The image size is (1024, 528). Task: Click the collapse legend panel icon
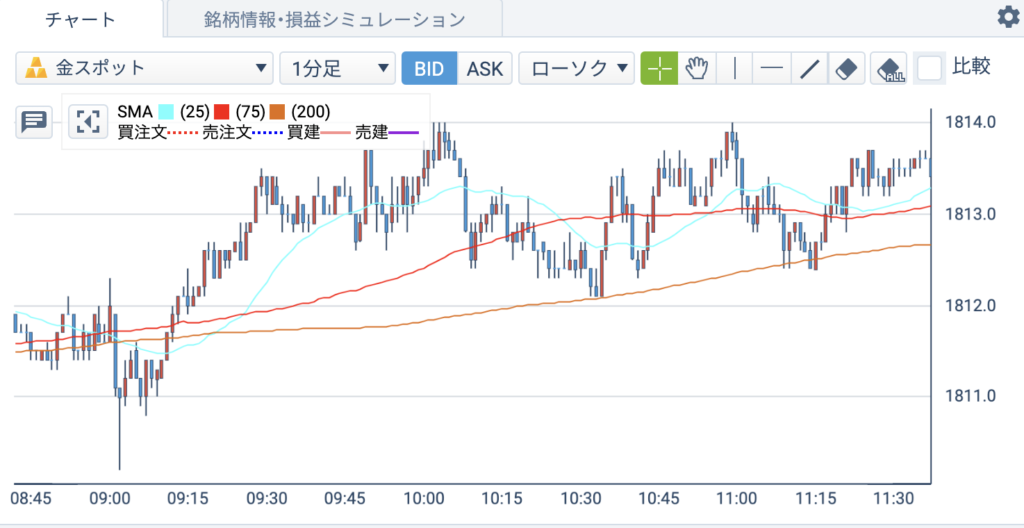click(88, 121)
